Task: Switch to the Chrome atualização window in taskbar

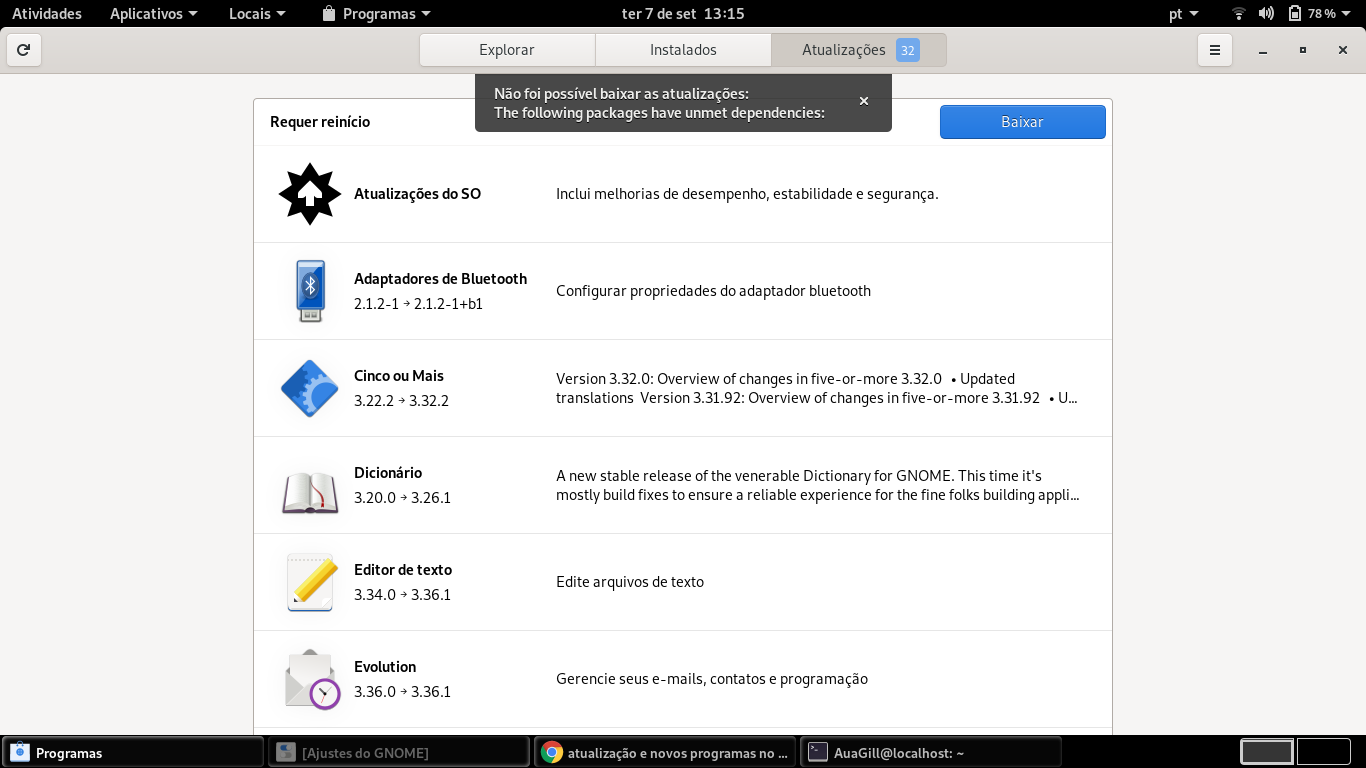Action: coord(666,753)
